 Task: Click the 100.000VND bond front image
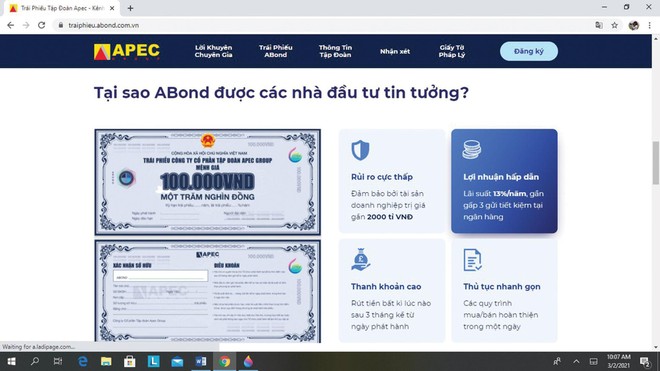pos(208,182)
